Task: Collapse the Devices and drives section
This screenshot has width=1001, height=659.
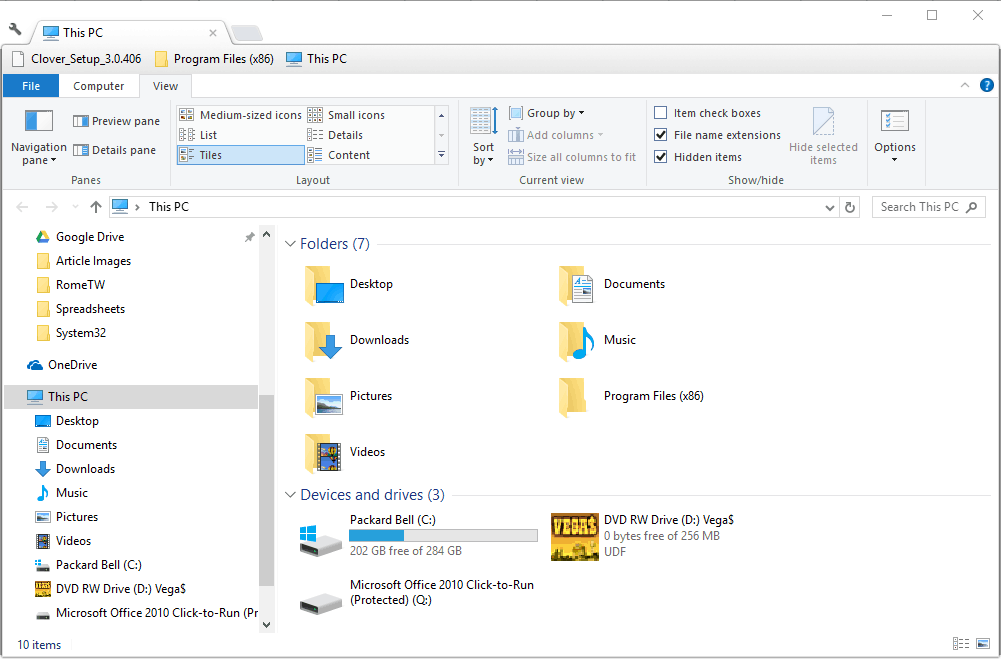Action: click(289, 494)
